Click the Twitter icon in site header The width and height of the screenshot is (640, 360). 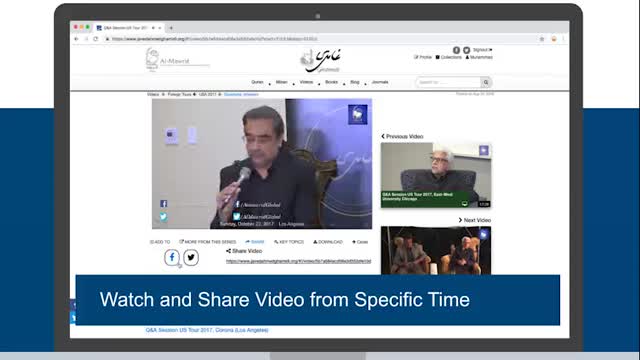[467, 50]
